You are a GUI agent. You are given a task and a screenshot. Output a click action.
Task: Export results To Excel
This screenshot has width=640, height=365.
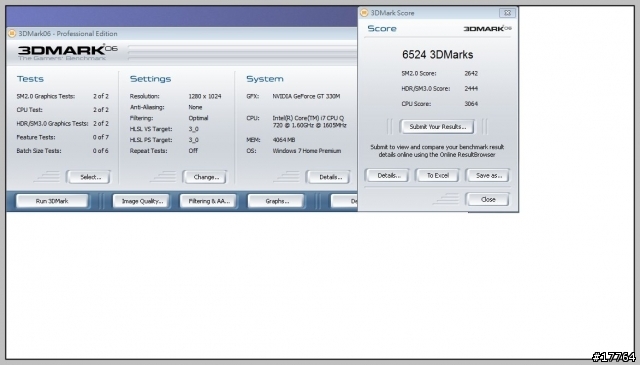coord(437,175)
